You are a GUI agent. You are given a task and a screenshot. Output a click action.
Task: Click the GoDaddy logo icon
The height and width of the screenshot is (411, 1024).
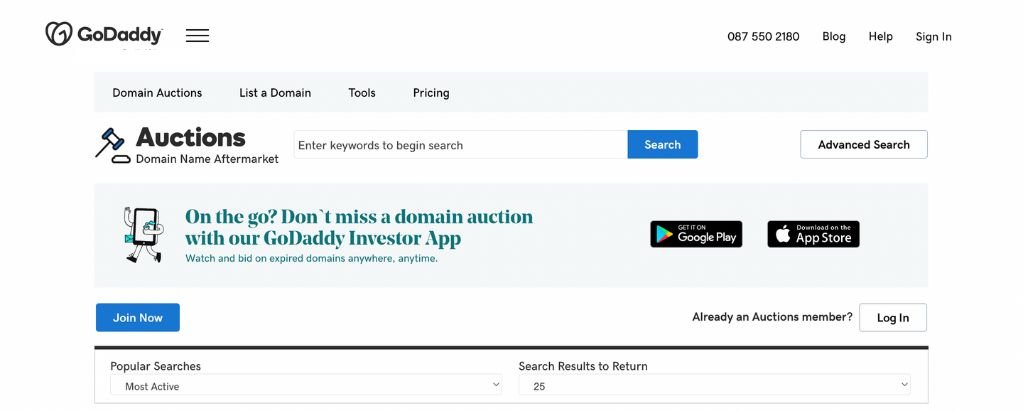60,34
